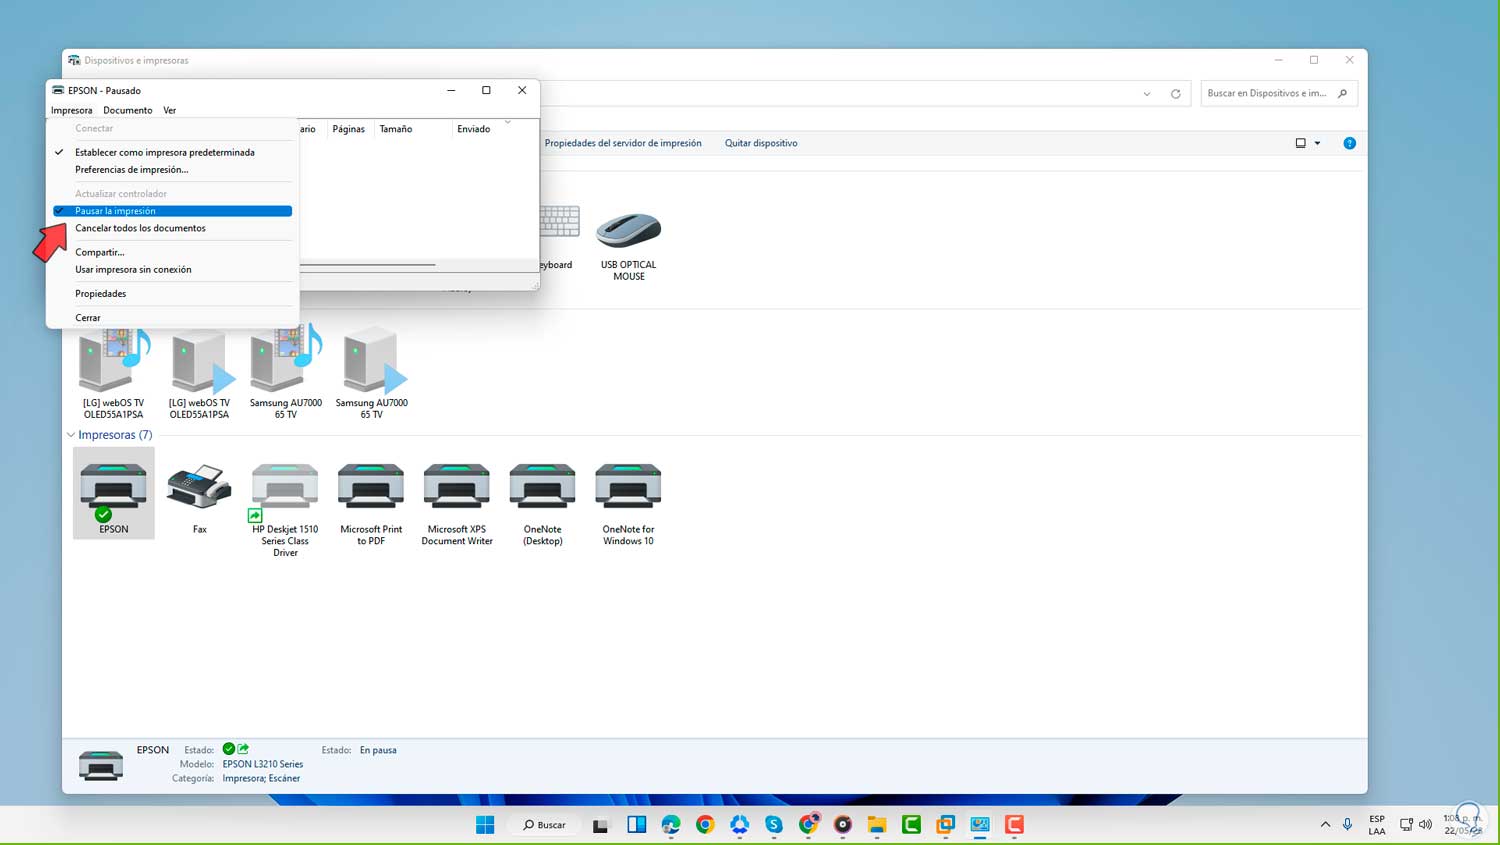The height and width of the screenshot is (845, 1500).
Task: Open help in Dispositivos e impresoras
Action: [1349, 143]
